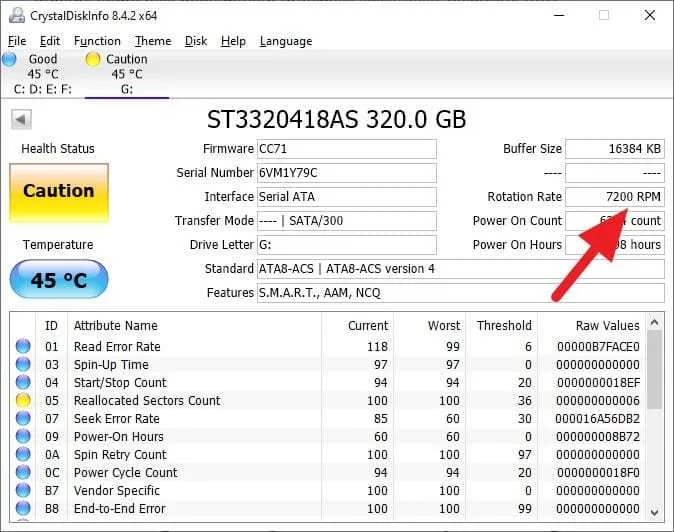This screenshot has height=532, width=674.
Task: Click the Attribute Name column header
Action: click(x=116, y=326)
